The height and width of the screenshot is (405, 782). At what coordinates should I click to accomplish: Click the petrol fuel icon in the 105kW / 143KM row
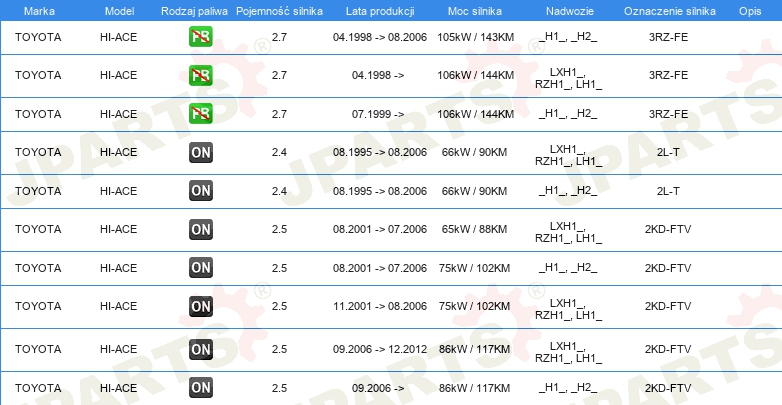pos(200,37)
